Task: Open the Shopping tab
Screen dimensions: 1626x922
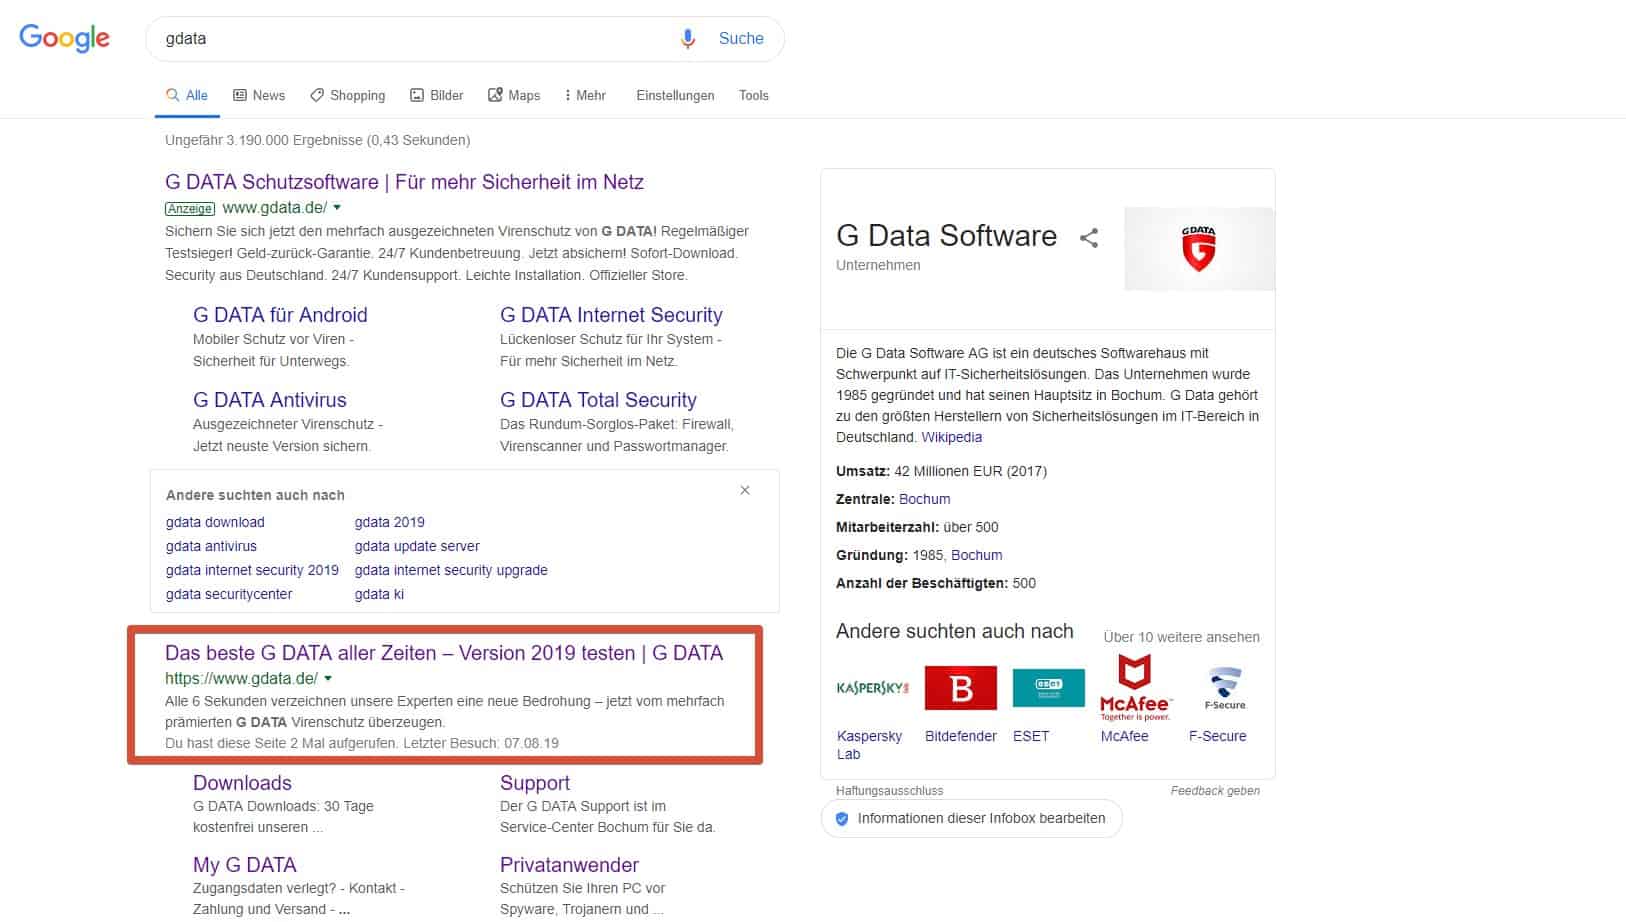Action: pyautogui.click(x=347, y=95)
